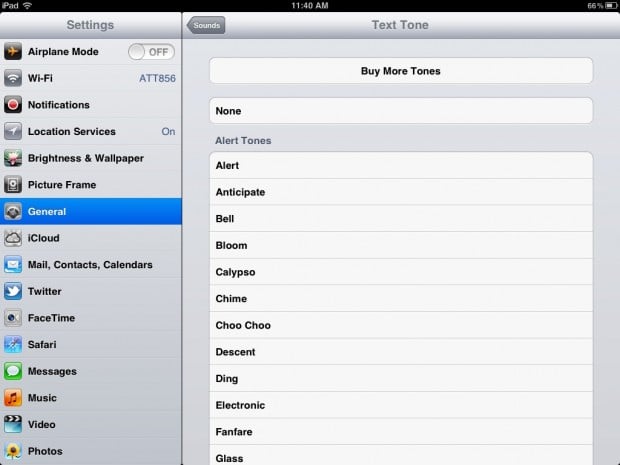Tap the battery status icon
The image size is (620, 465).
[x=611, y=6]
